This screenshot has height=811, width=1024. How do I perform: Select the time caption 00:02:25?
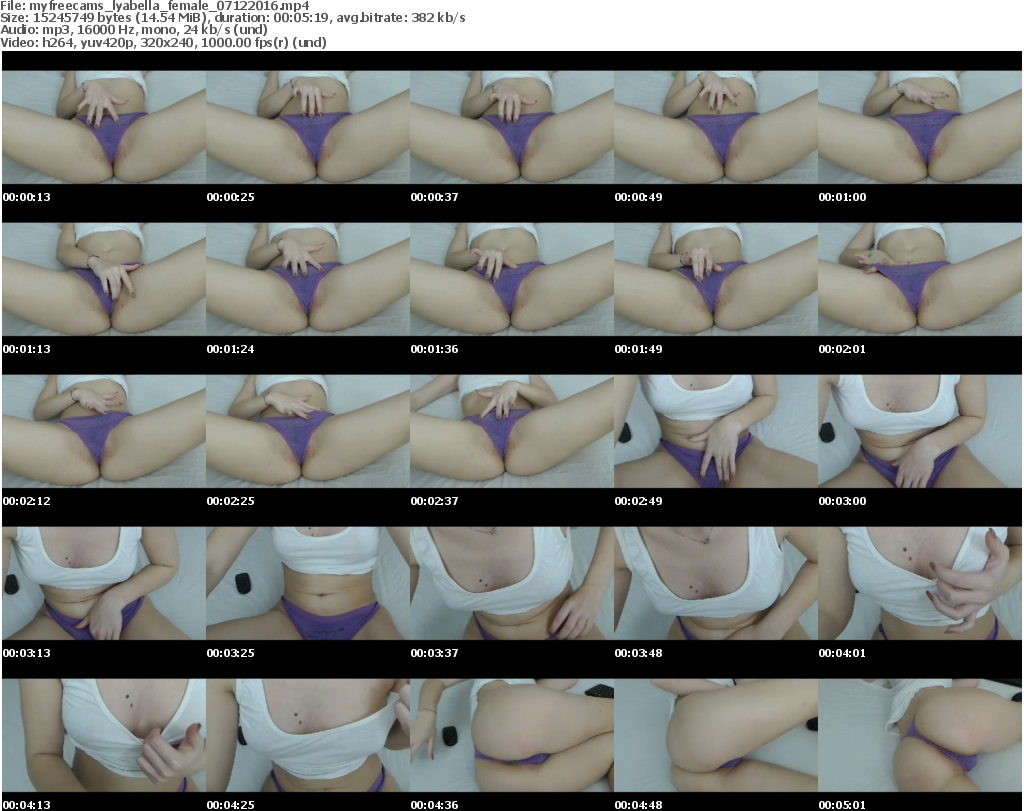(231, 501)
